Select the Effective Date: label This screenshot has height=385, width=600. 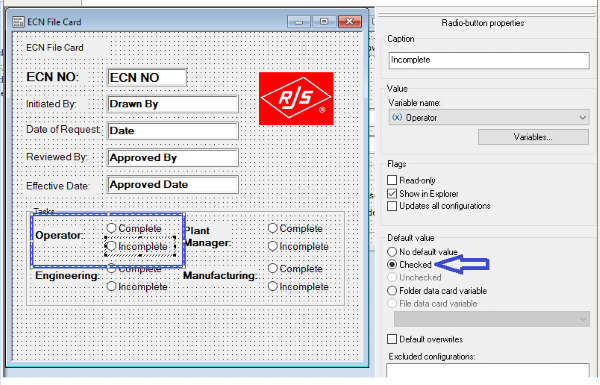[58, 186]
